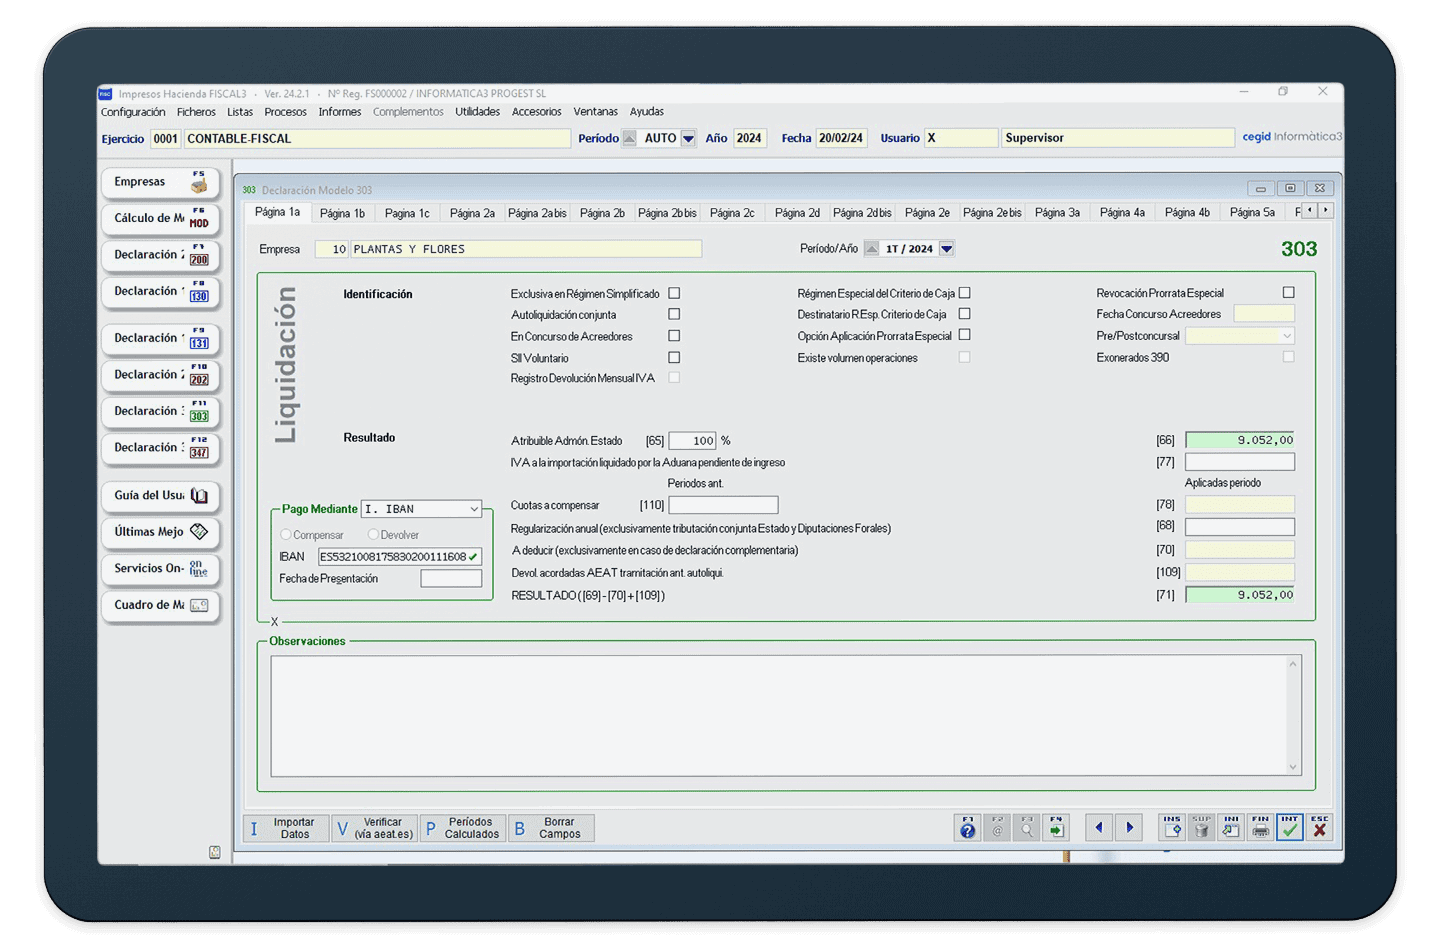Open Declaración 347 sidebar shortcut
This screenshot has height=951, width=1440.
(160, 448)
